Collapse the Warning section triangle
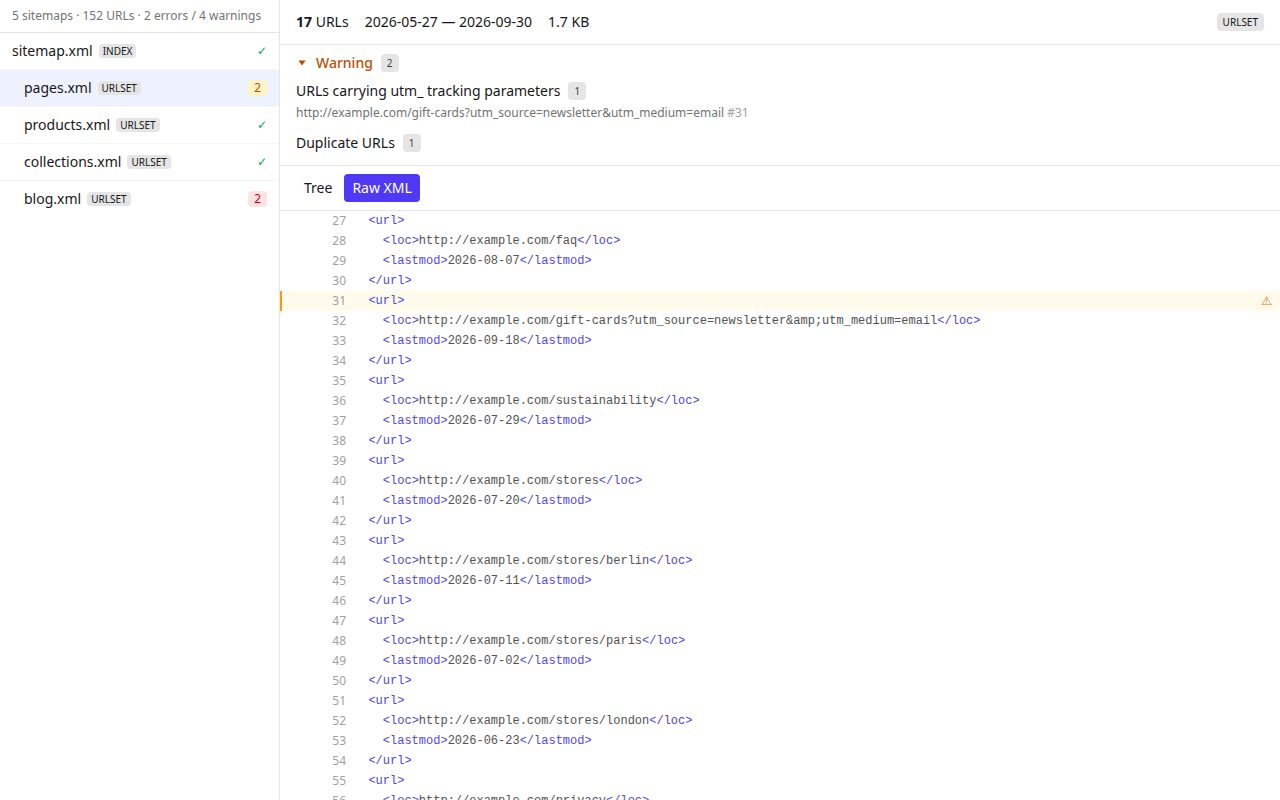1280x800 pixels. (302, 63)
